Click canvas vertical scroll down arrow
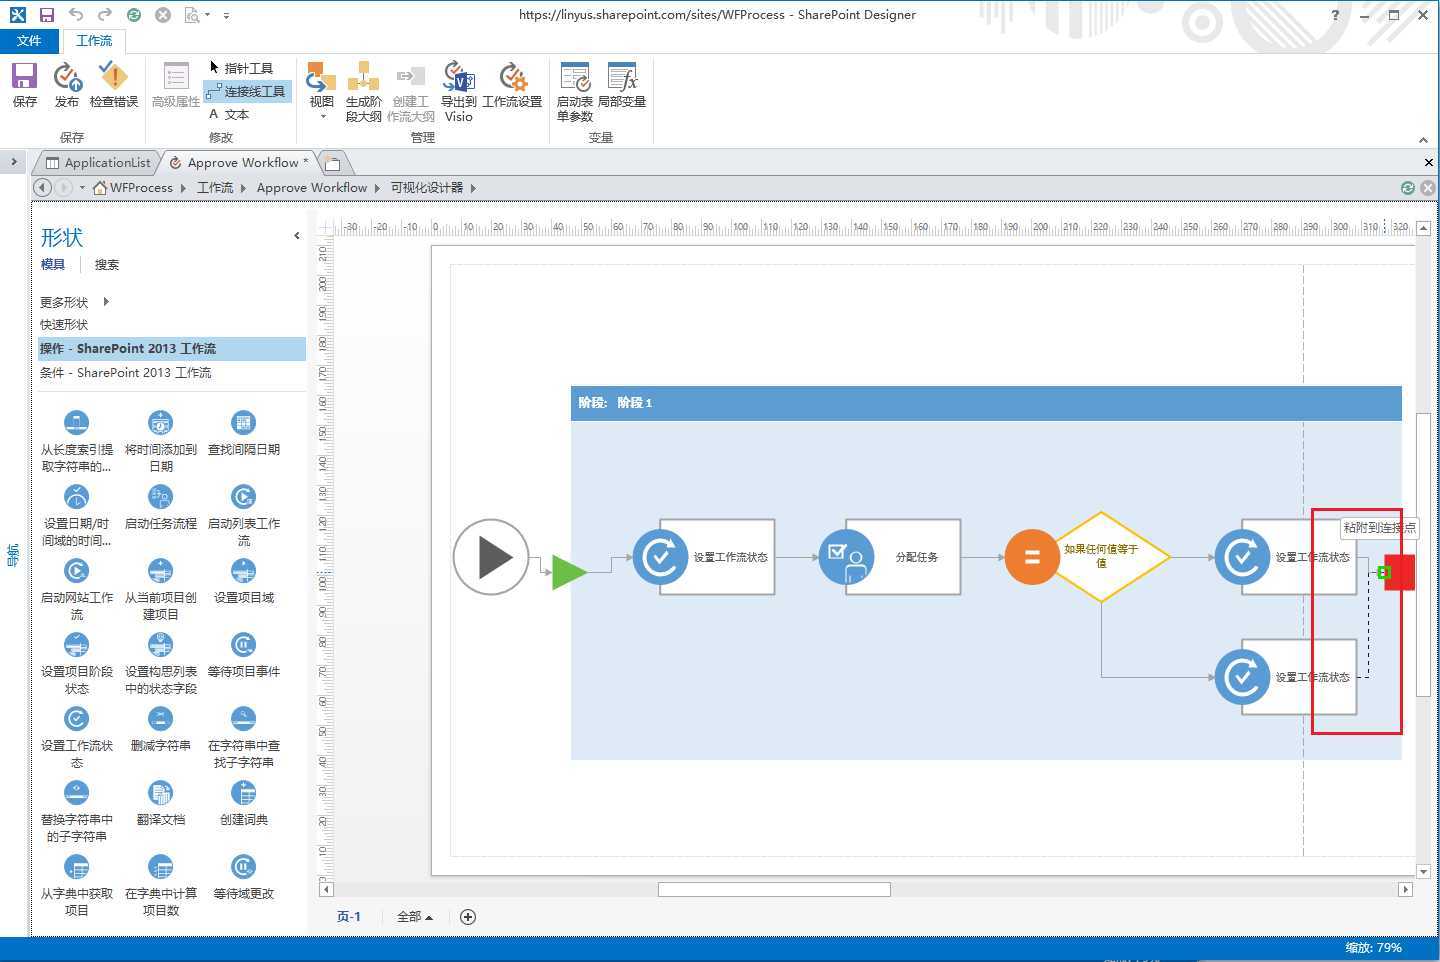 pos(1423,871)
